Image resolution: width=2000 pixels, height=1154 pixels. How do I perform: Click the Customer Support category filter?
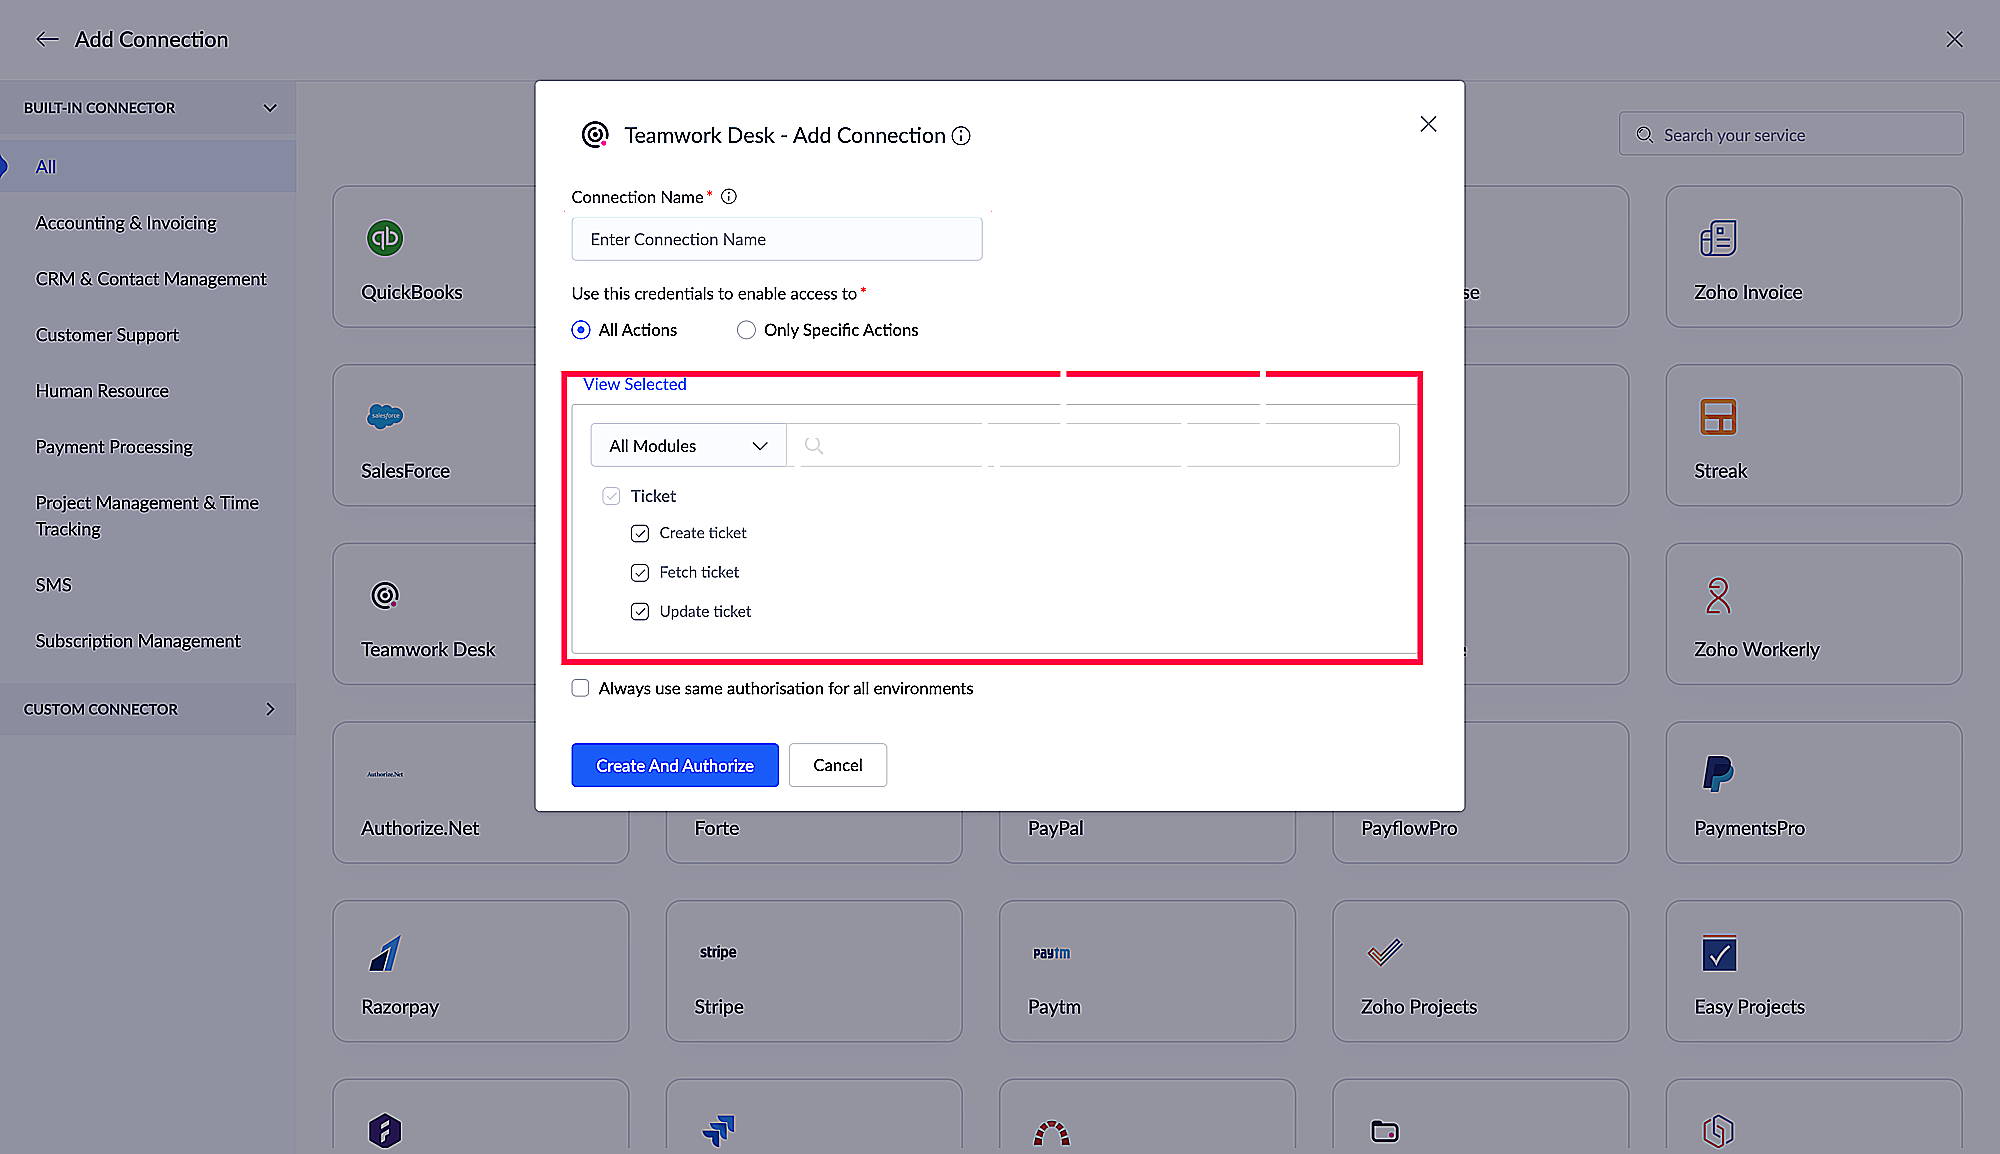click(107, 334)
